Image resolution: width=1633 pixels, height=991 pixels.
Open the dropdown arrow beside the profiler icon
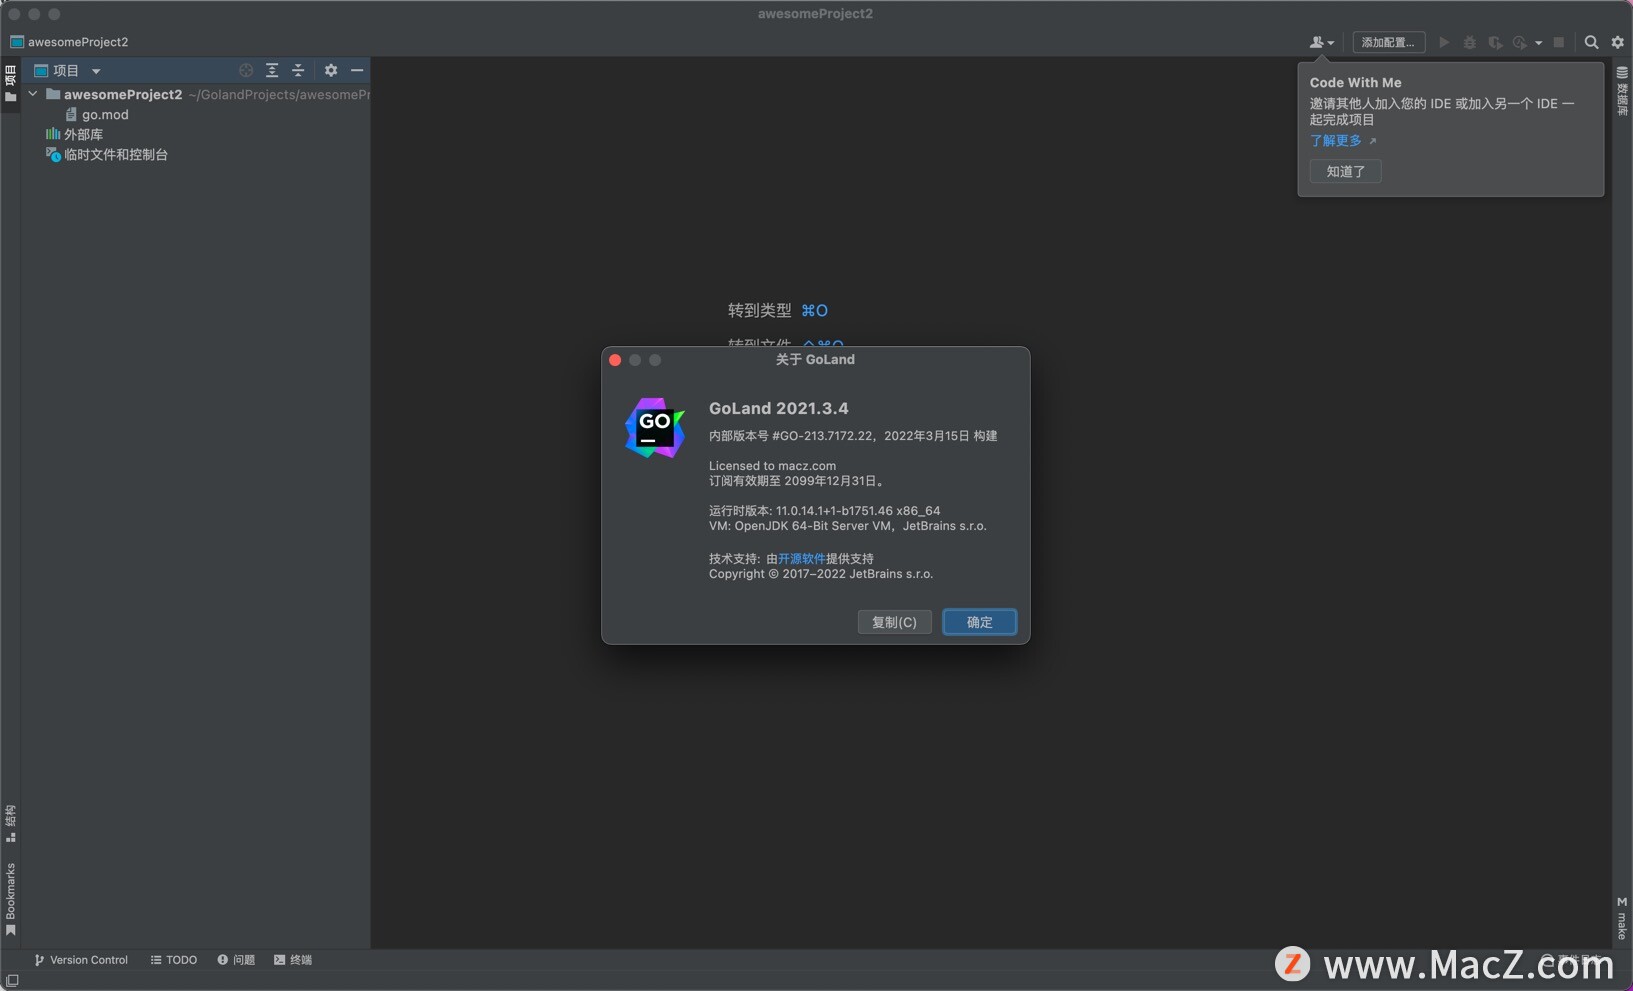point(1538,43)
